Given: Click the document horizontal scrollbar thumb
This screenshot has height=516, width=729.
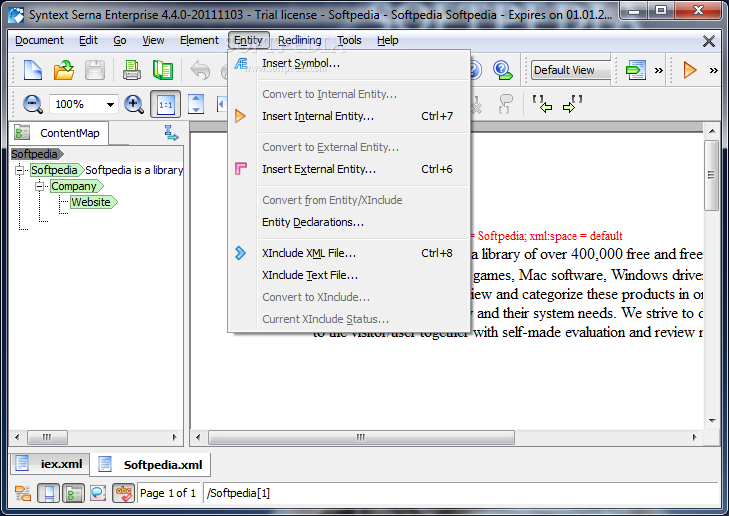Looking at the screenshot, I should pyautogui.click(x=361, y=437).
